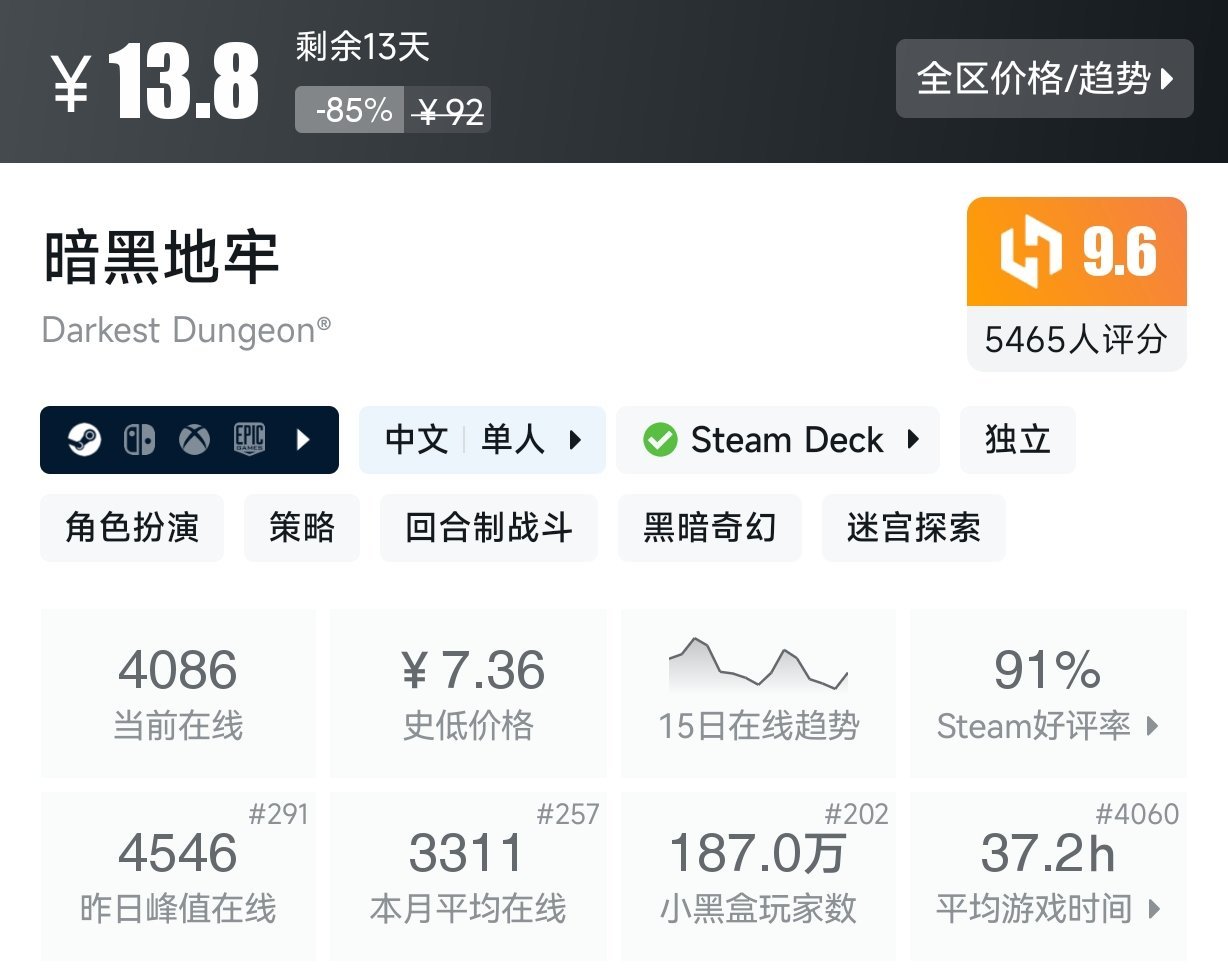This screenshot has height=968, width=1228.
Task: Select the 策略 tag
Action: (x=302, y=528)
